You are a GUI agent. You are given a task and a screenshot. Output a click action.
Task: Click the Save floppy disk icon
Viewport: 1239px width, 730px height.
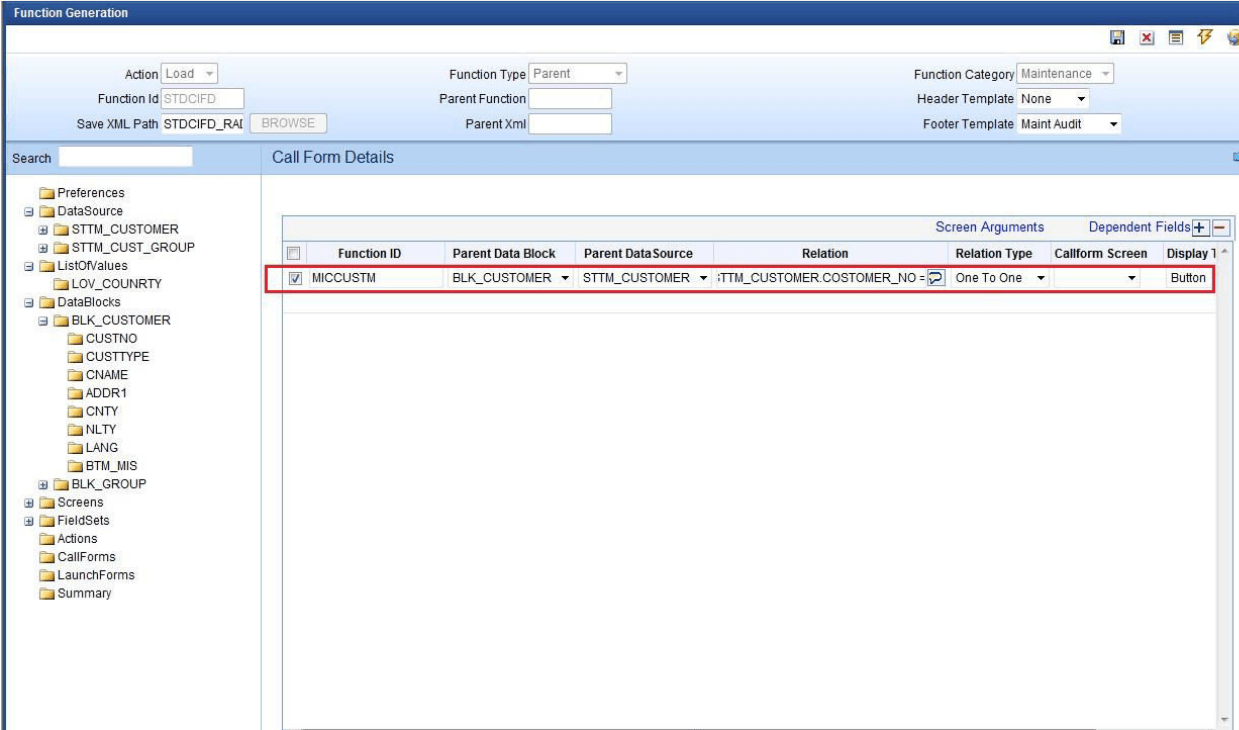coord(1118,37)
